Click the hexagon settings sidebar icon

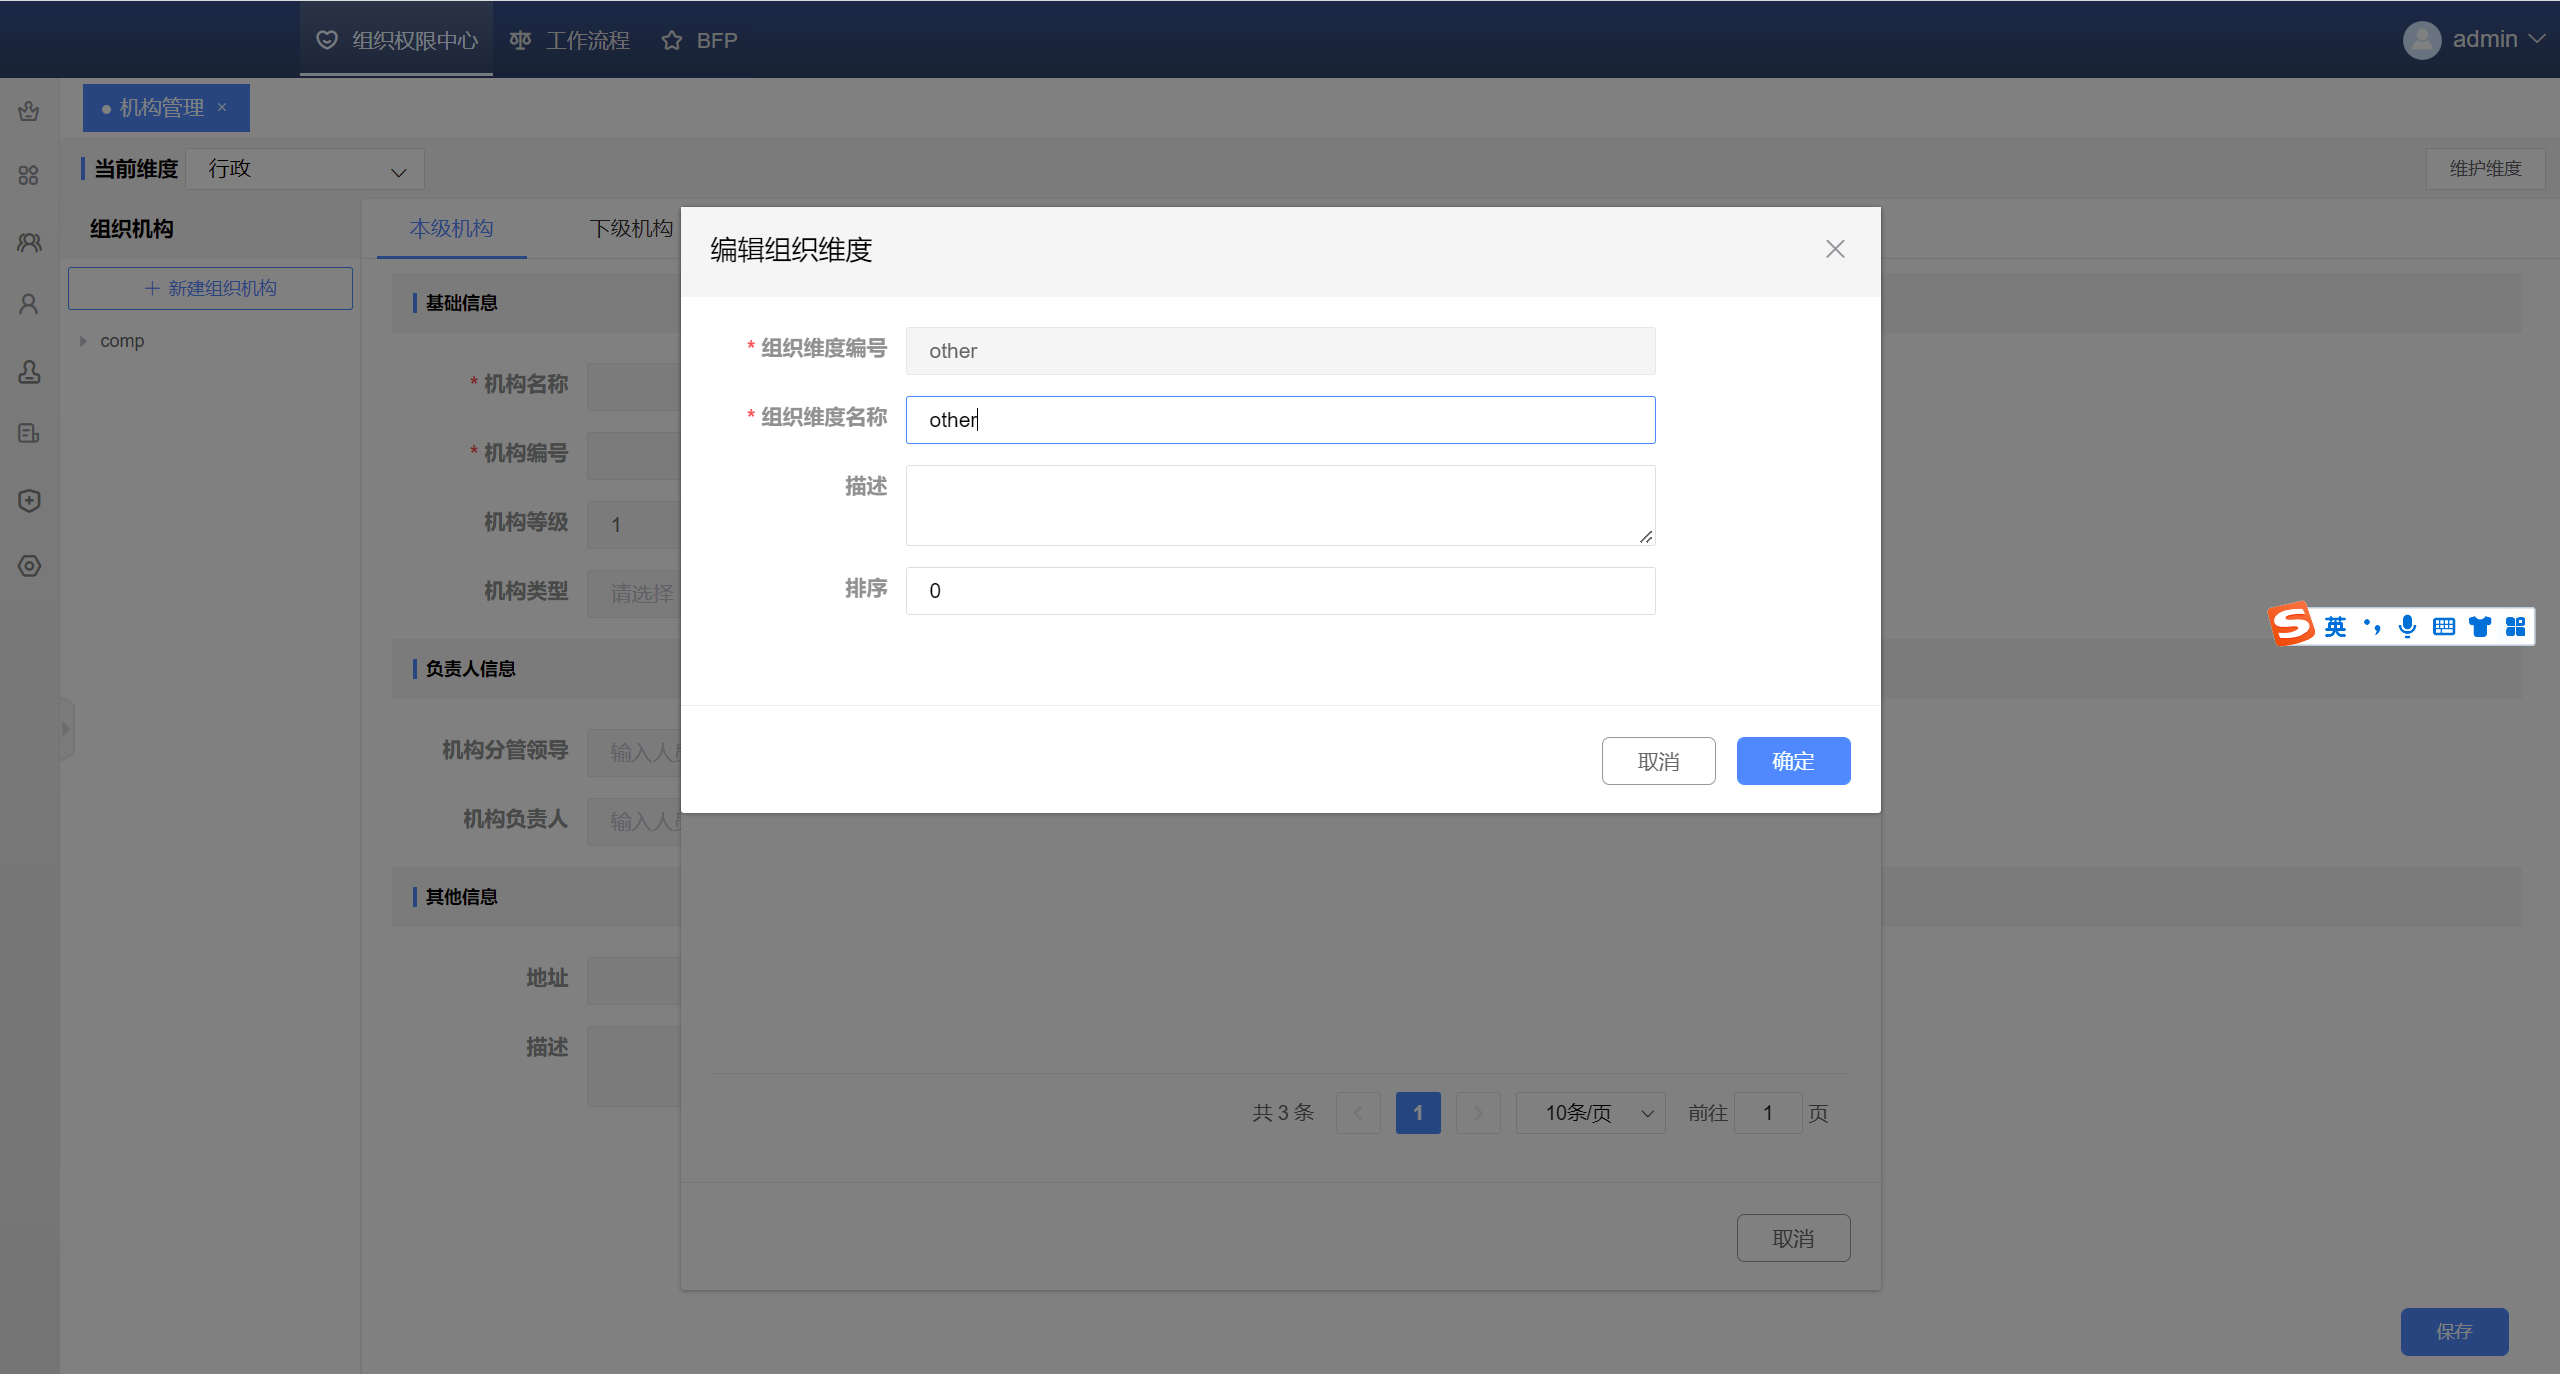[29, 566]
